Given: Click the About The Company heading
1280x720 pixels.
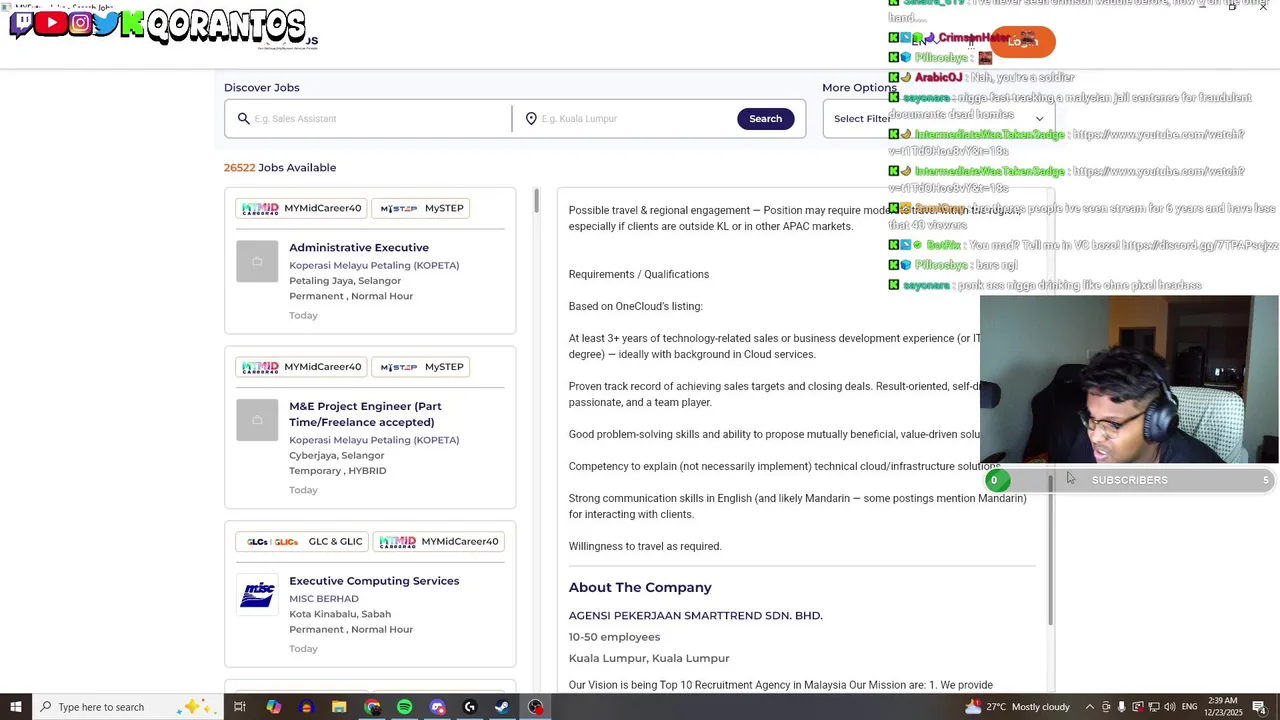Looking at the screenshot, I should coord(640,587).
